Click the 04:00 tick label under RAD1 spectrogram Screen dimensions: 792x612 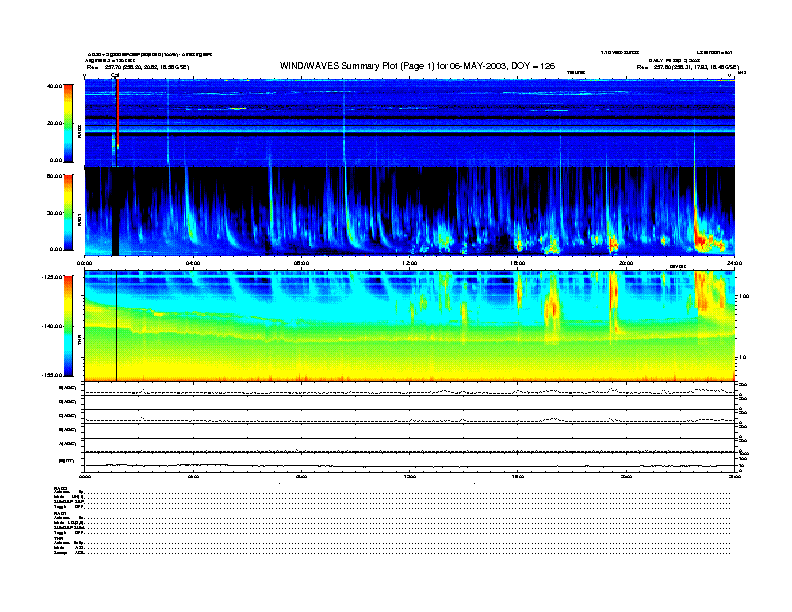pos(193,263)
